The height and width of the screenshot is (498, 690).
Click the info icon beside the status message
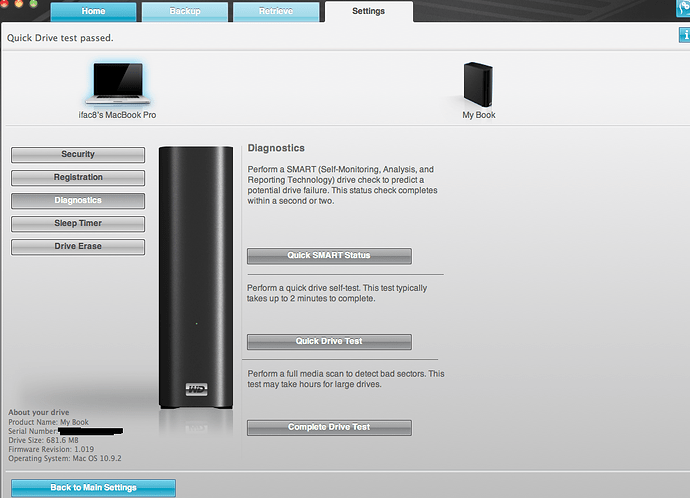(x=684, y=35)
